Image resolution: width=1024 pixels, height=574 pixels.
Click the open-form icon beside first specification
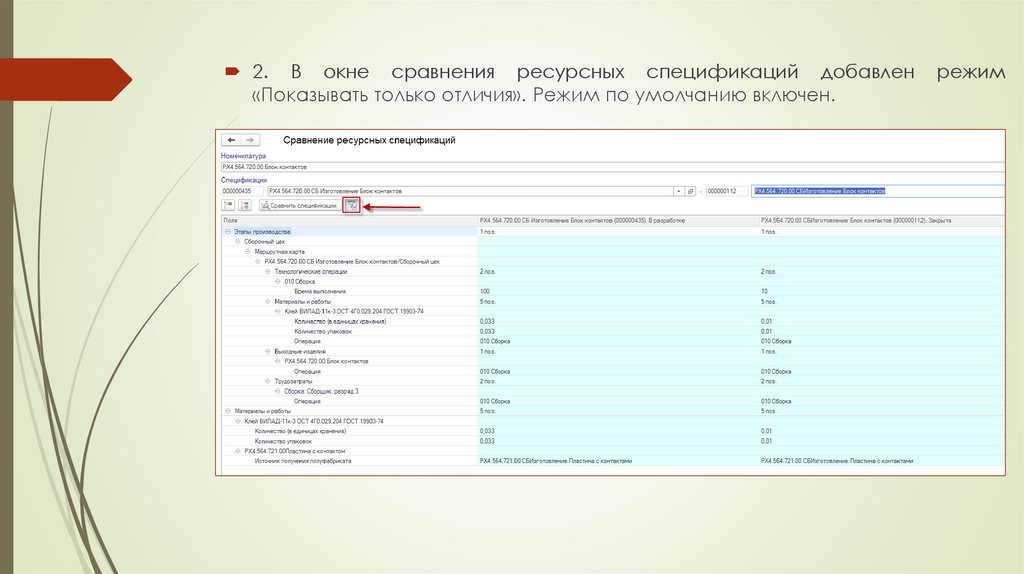click(691, 190)
